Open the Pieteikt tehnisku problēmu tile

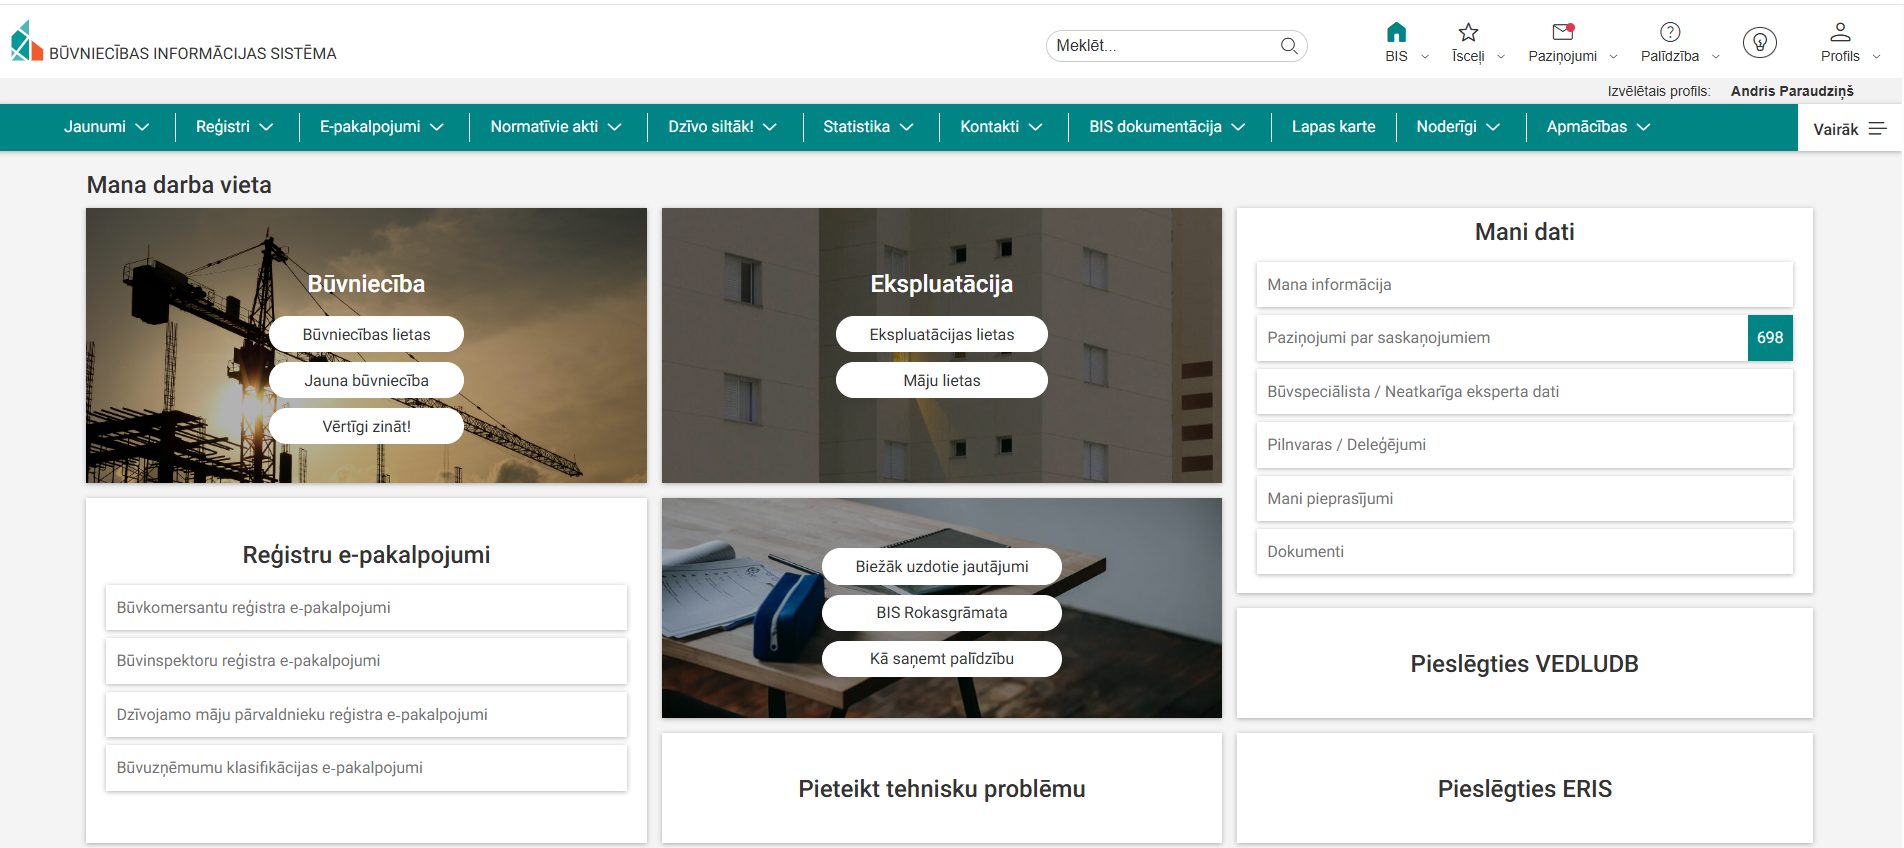[x=941, y=789]
